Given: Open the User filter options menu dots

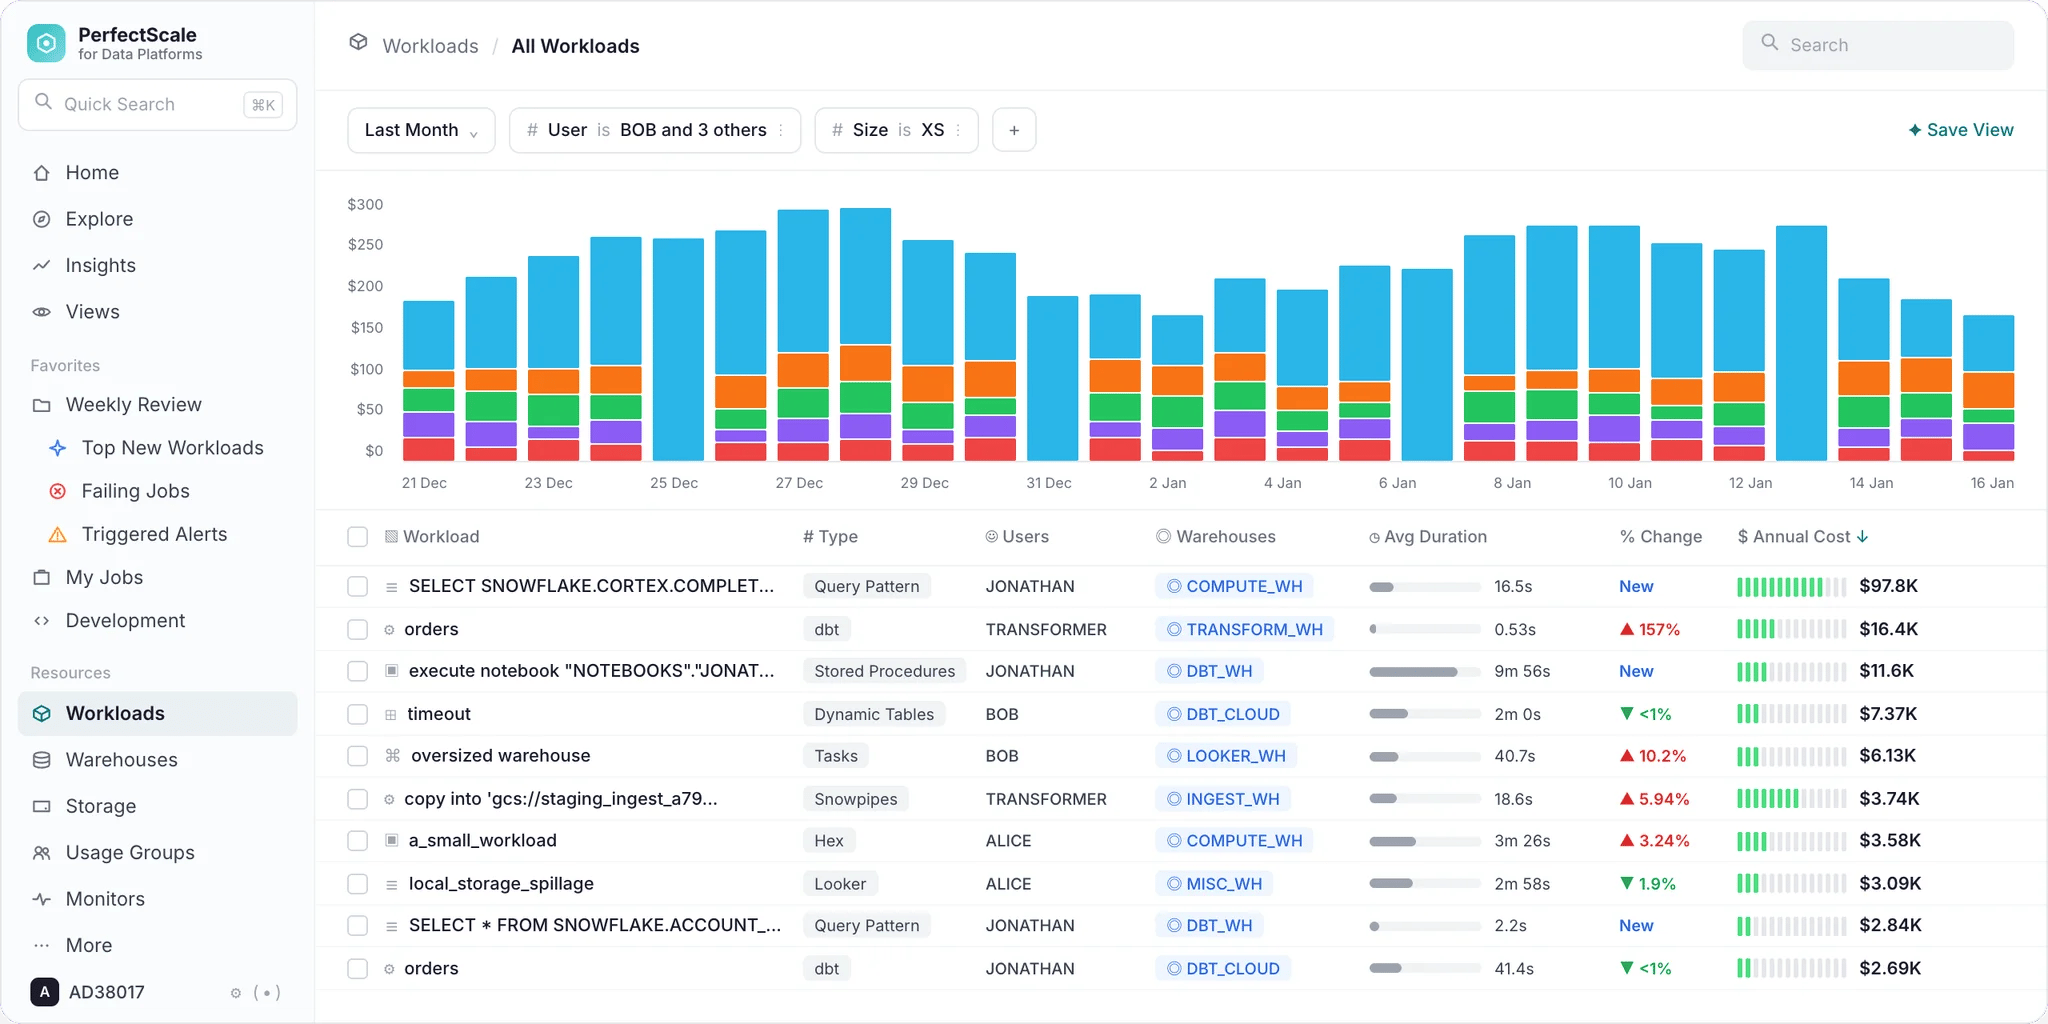Looking at the screenshot, I should 781,130.
